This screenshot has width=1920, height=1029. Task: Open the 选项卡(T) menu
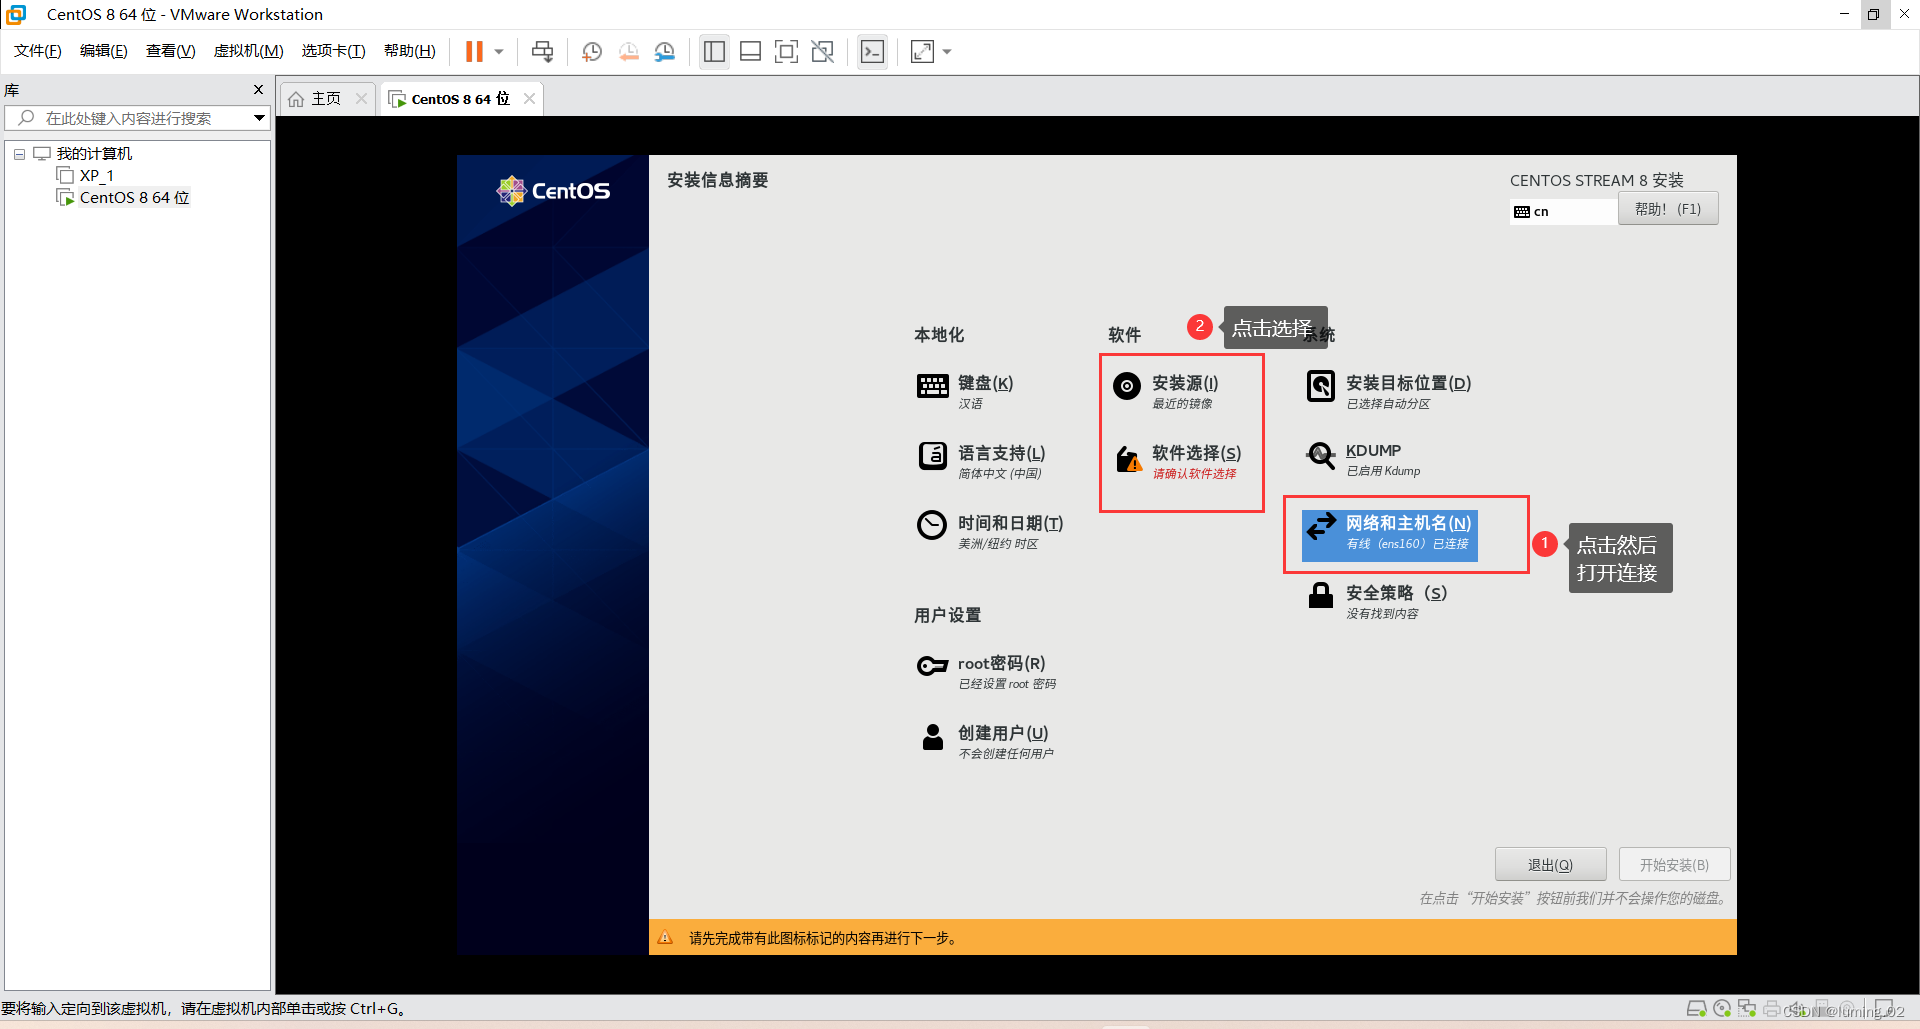pos(334,51)
